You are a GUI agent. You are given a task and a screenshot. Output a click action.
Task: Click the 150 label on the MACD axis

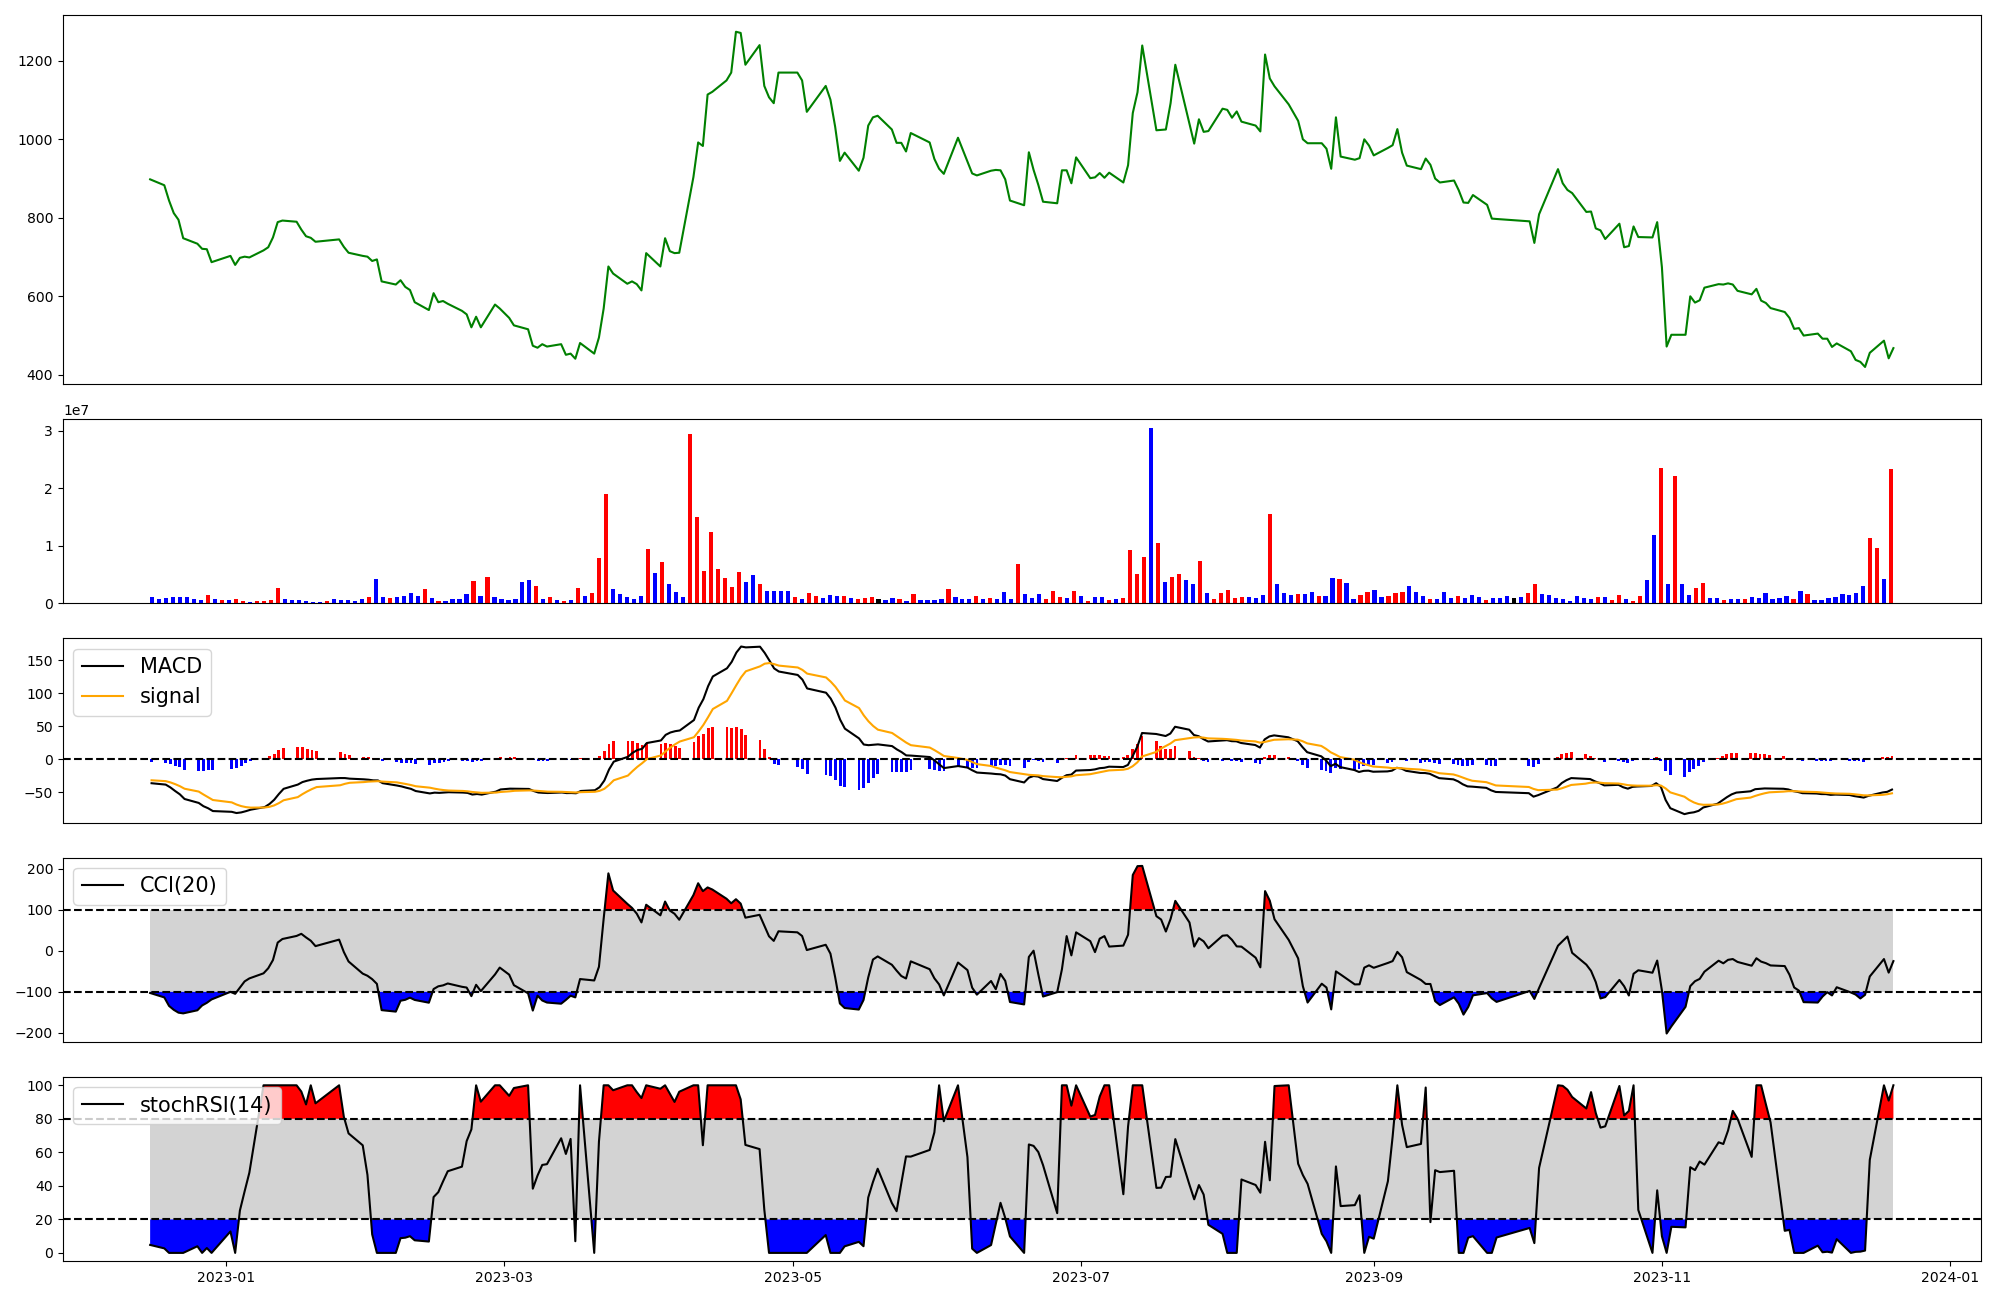pos(41,661)
